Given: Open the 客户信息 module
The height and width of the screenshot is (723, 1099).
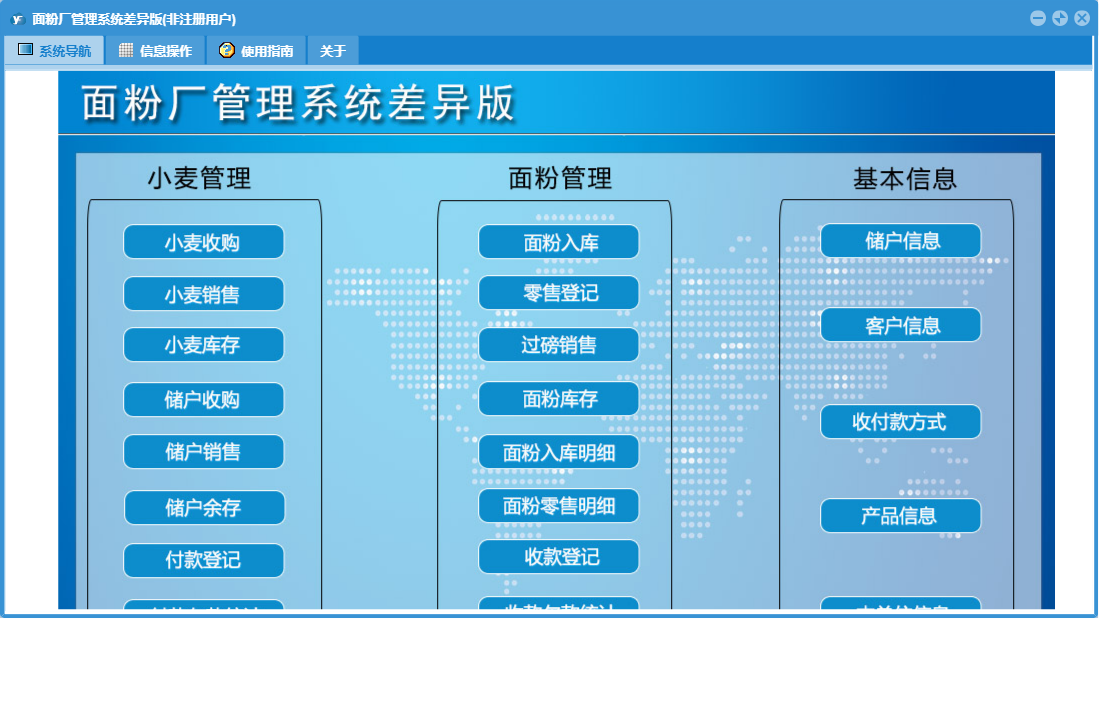Looking at the screenshot, I should 901,325.
